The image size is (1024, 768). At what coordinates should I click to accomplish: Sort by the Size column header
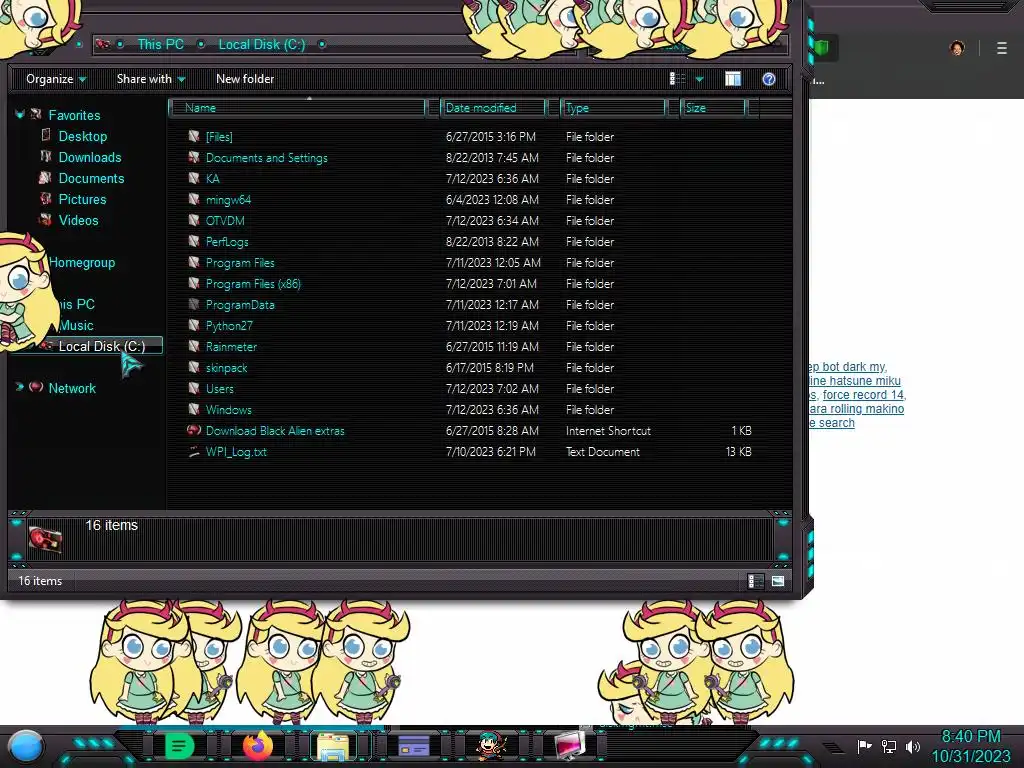pos(712,108)
